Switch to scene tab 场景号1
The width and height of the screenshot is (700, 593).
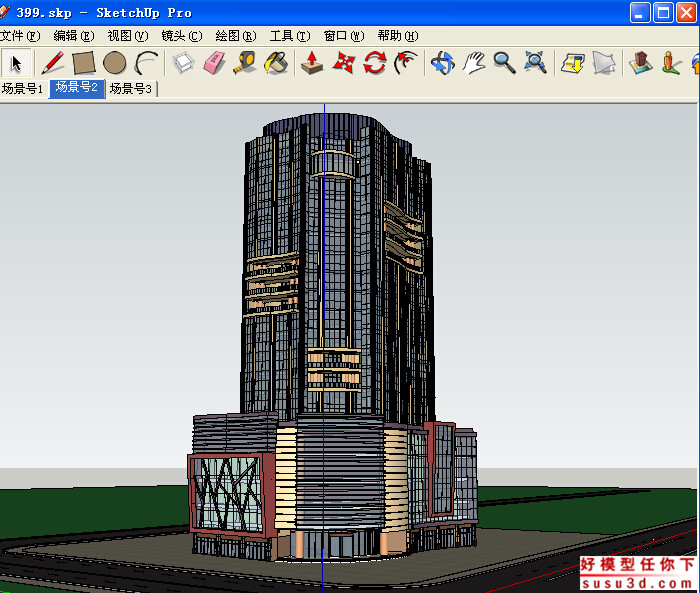[23, 88]
